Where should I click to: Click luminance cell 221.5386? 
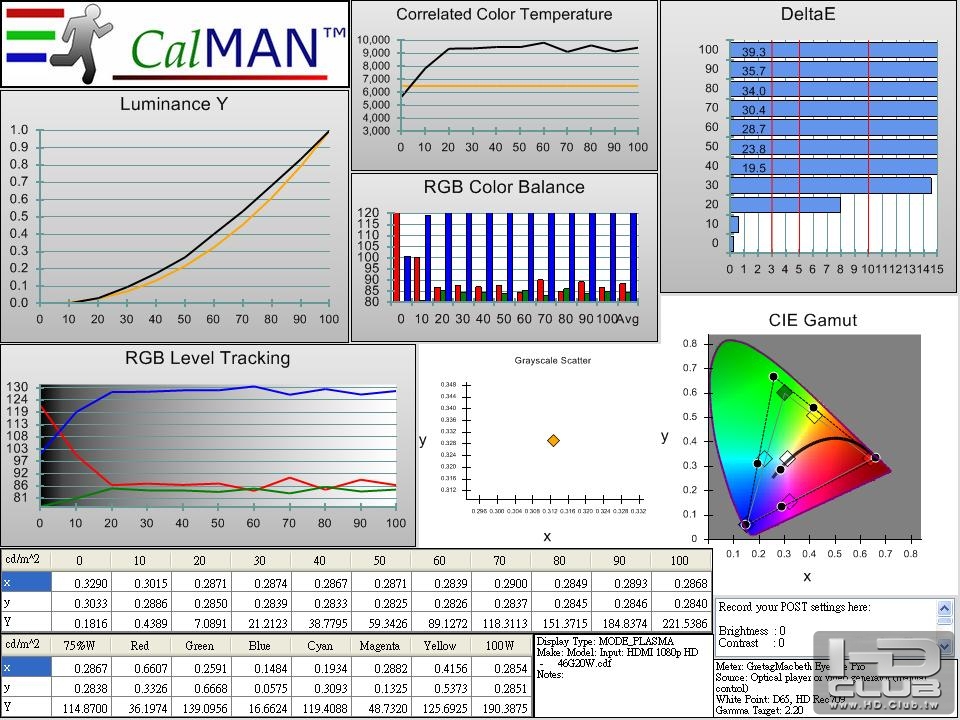coord(681,623)
